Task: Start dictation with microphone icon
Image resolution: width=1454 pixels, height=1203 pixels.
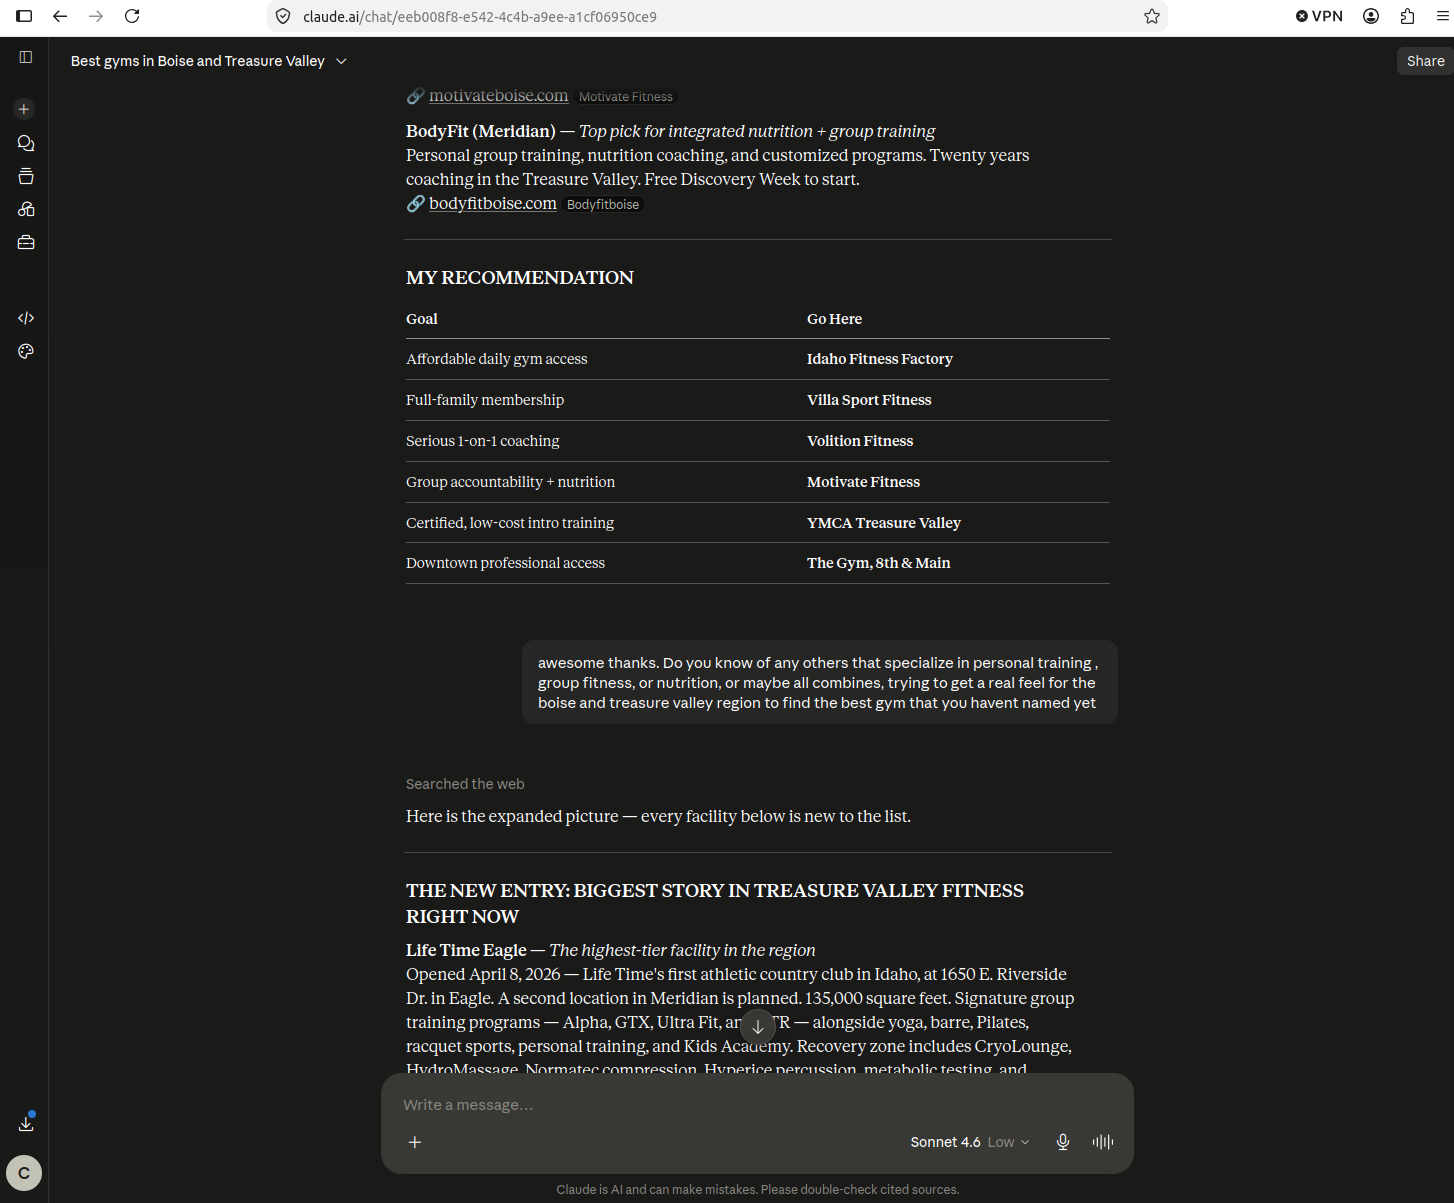Action: [1063, 1142]
